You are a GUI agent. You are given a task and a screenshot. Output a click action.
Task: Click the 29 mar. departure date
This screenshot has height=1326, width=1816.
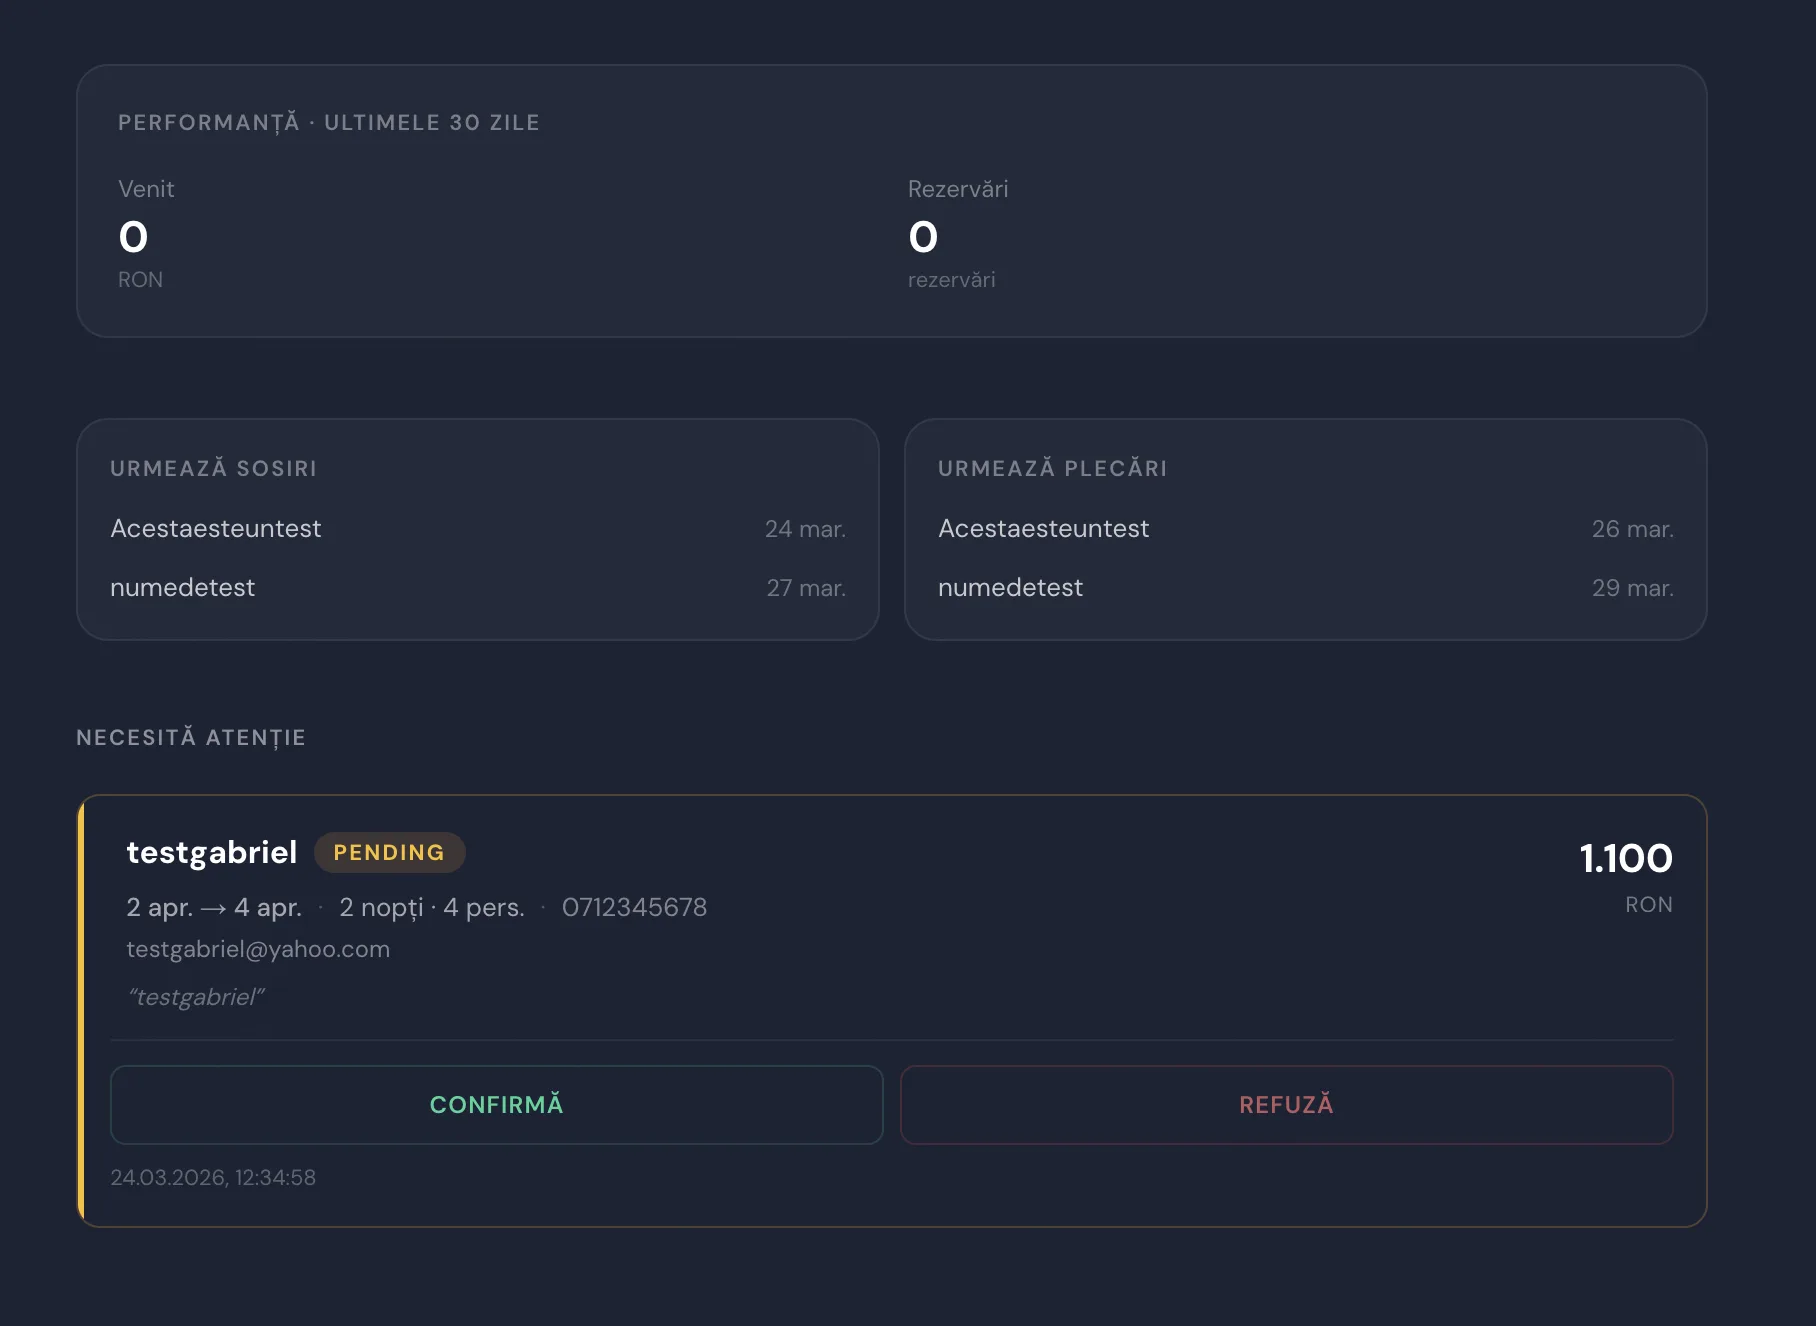coord(1633,588)
